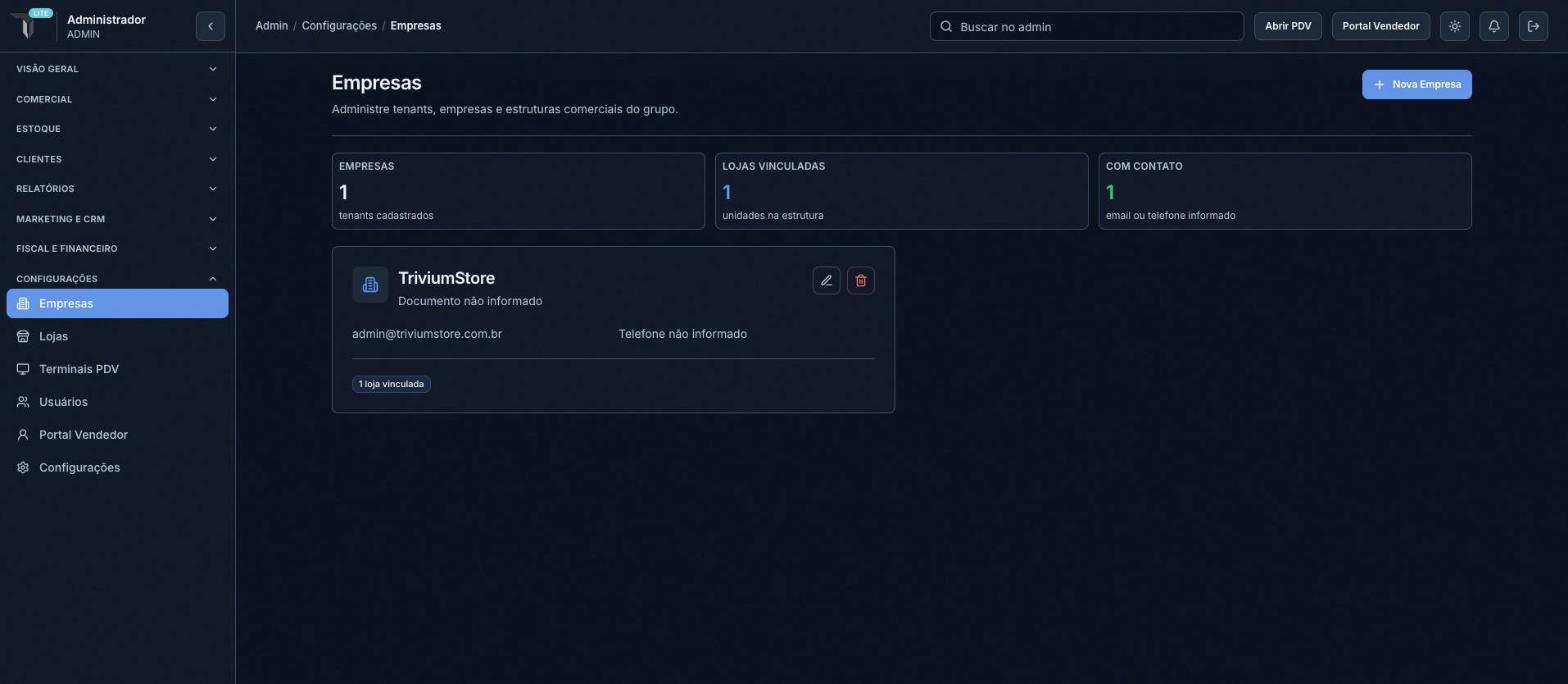Open the Lojas menu item
The height and width of the screenshot is (684, 1568).
tap(117, 337)
